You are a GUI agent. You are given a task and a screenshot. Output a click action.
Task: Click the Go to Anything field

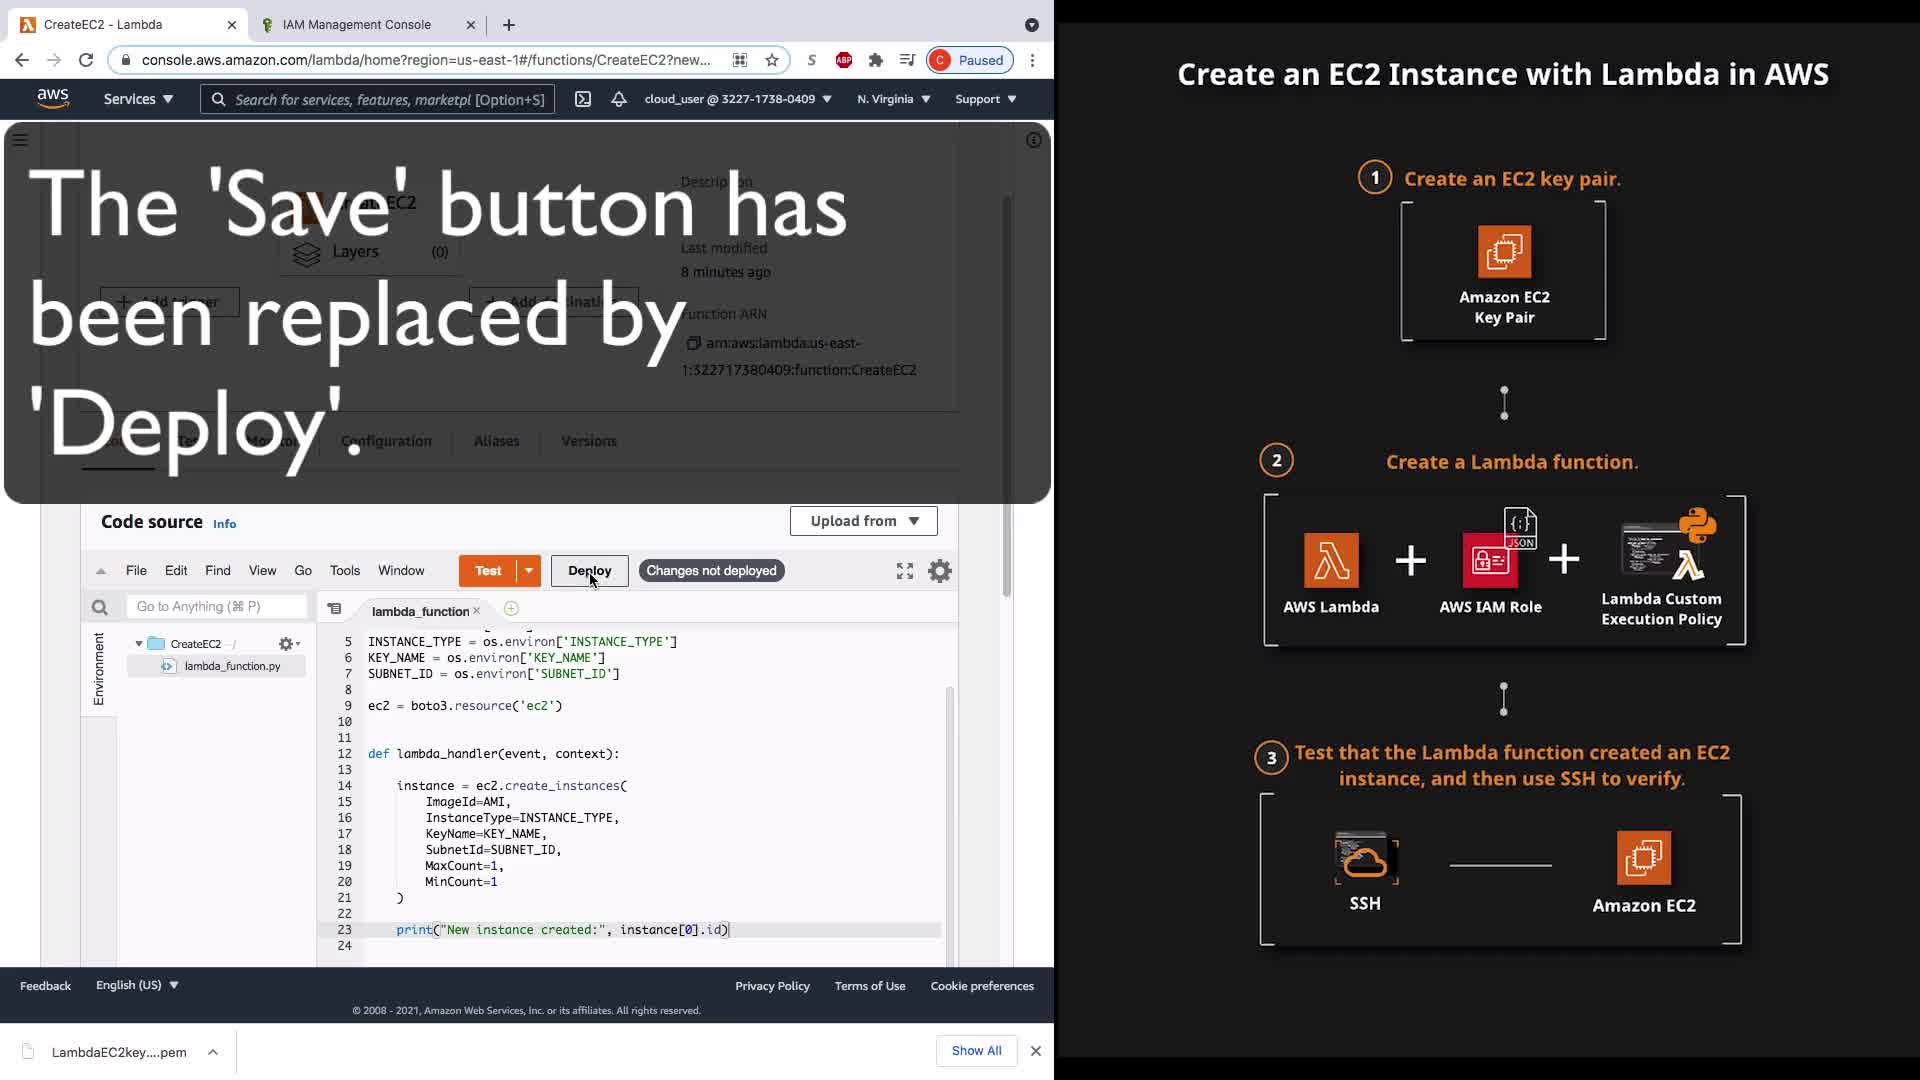(216, 607)
